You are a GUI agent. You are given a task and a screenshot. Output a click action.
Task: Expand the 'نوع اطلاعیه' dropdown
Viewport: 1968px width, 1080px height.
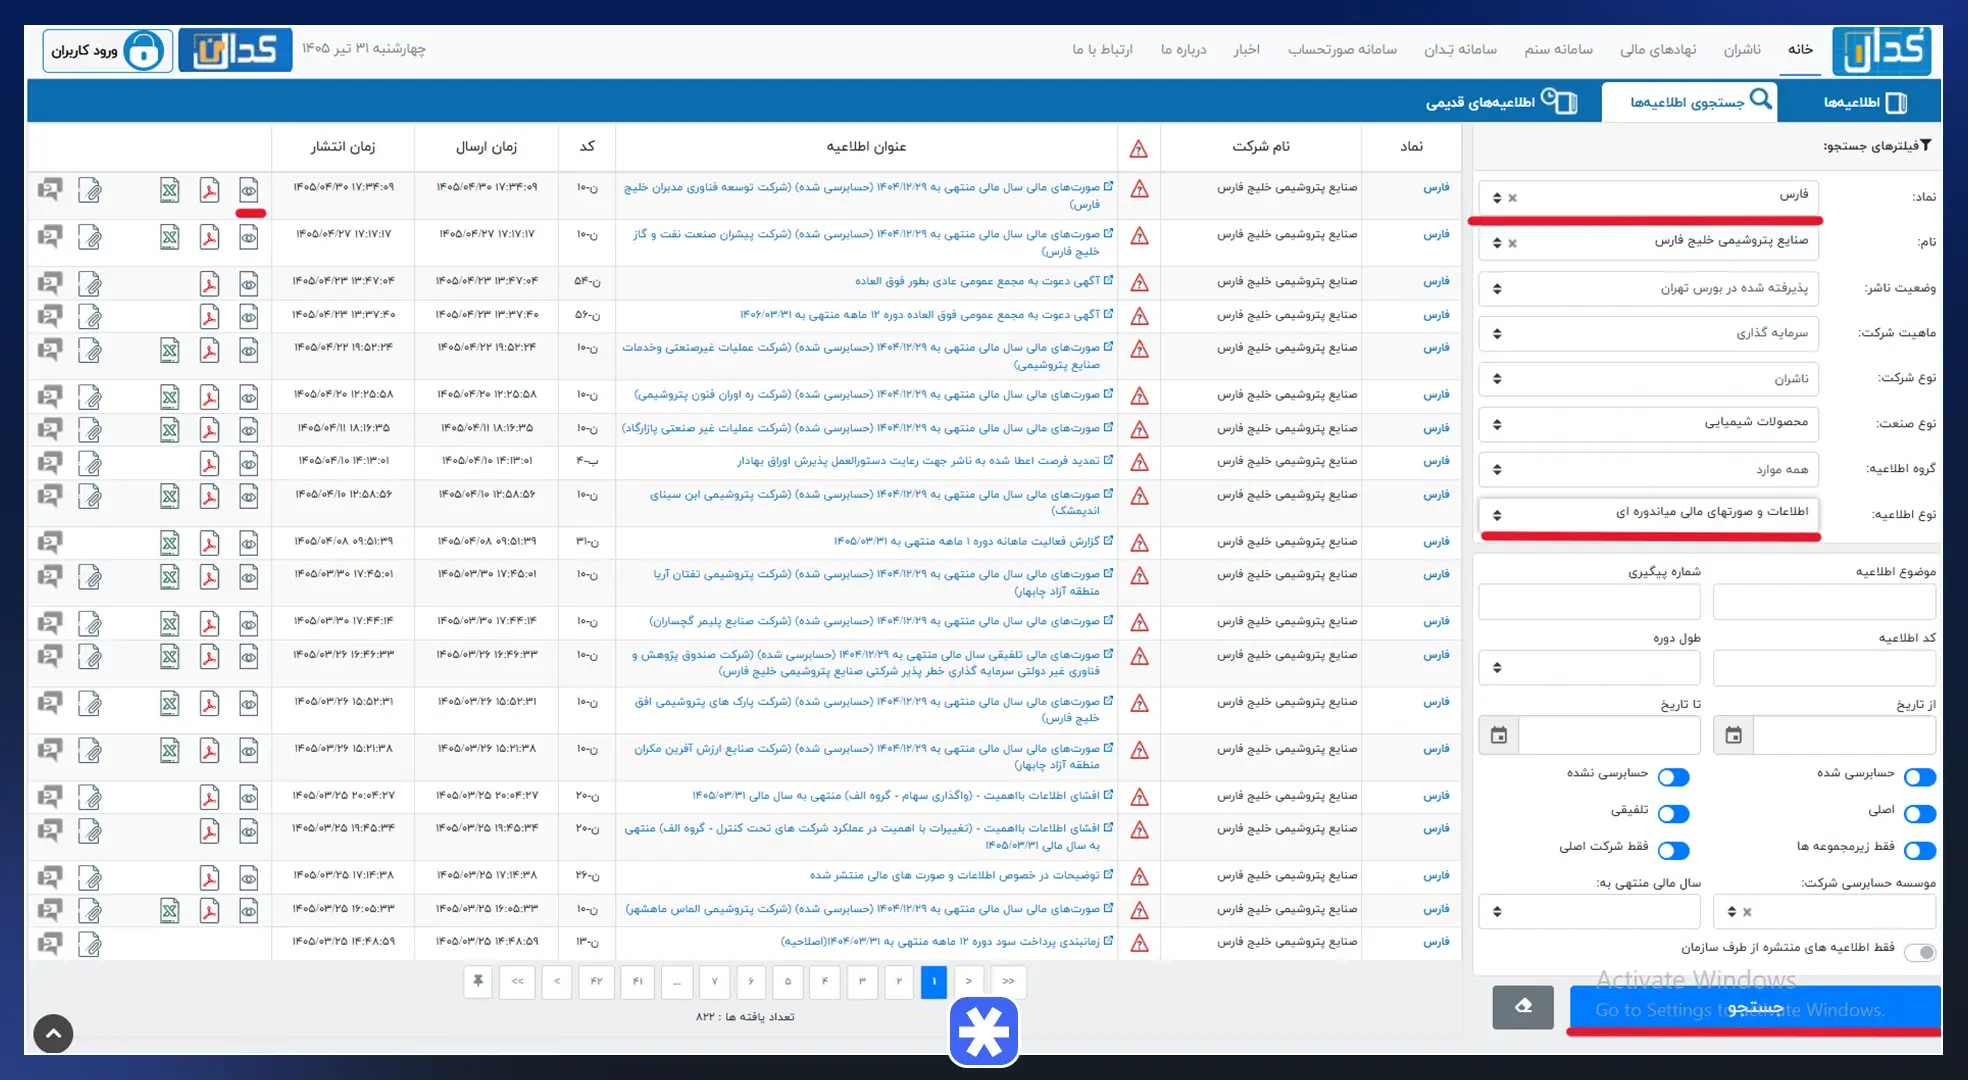pos(1649,514)
